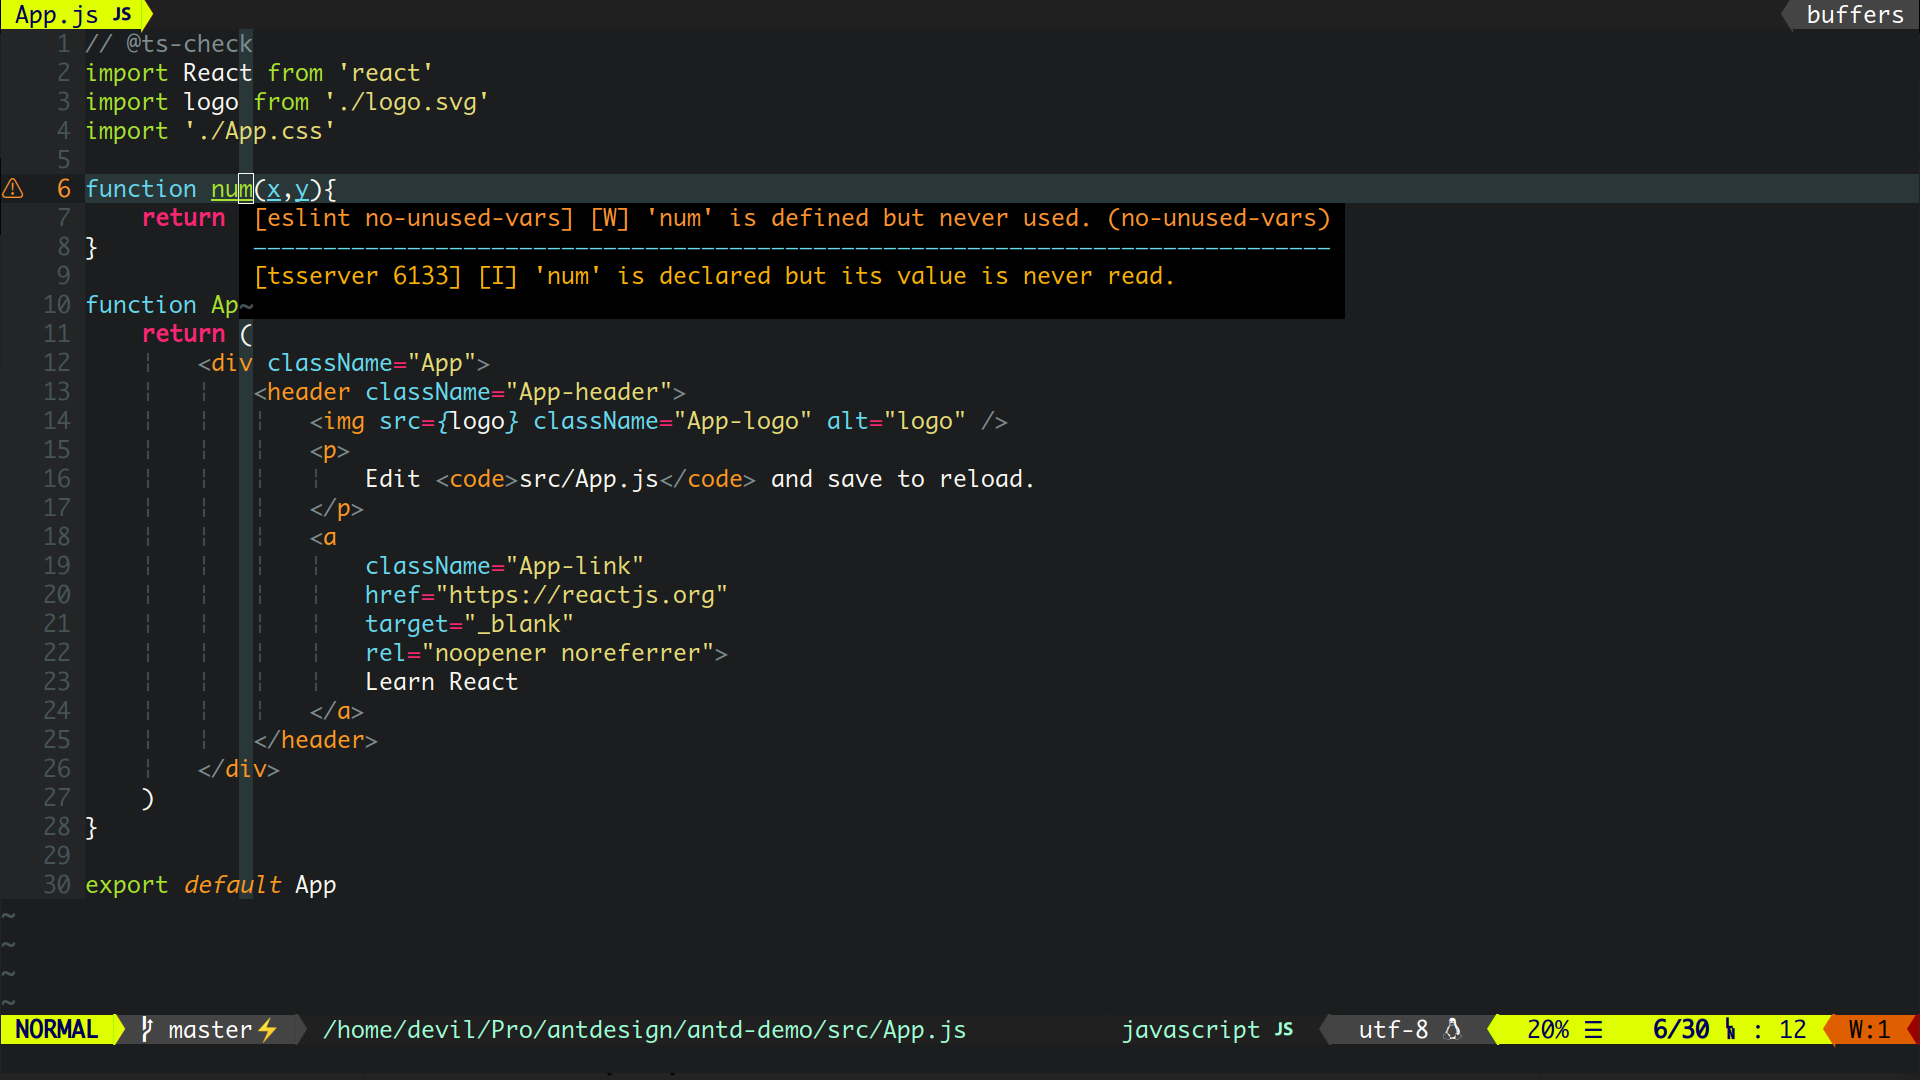Screen dimensions: 1920x1080
Task: Click line number 30 in the gutter
Action: tap(57, 885)
